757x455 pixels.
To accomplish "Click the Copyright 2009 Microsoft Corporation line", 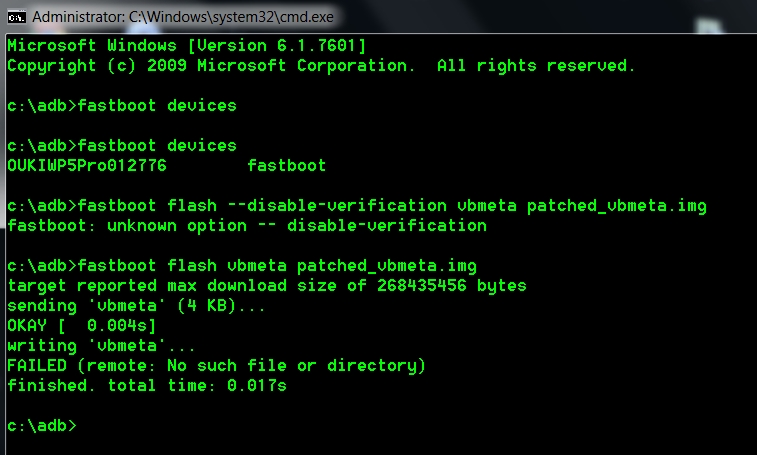I will click(321, 66).
